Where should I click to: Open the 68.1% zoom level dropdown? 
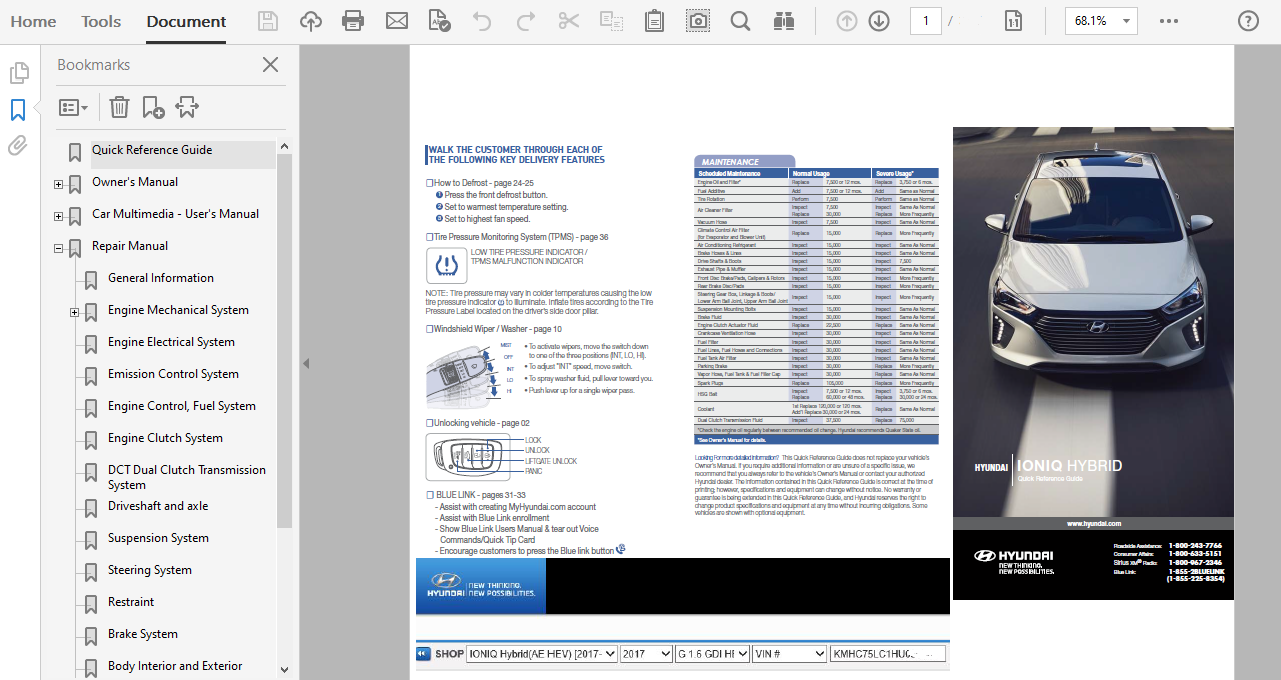[1100, 19]
